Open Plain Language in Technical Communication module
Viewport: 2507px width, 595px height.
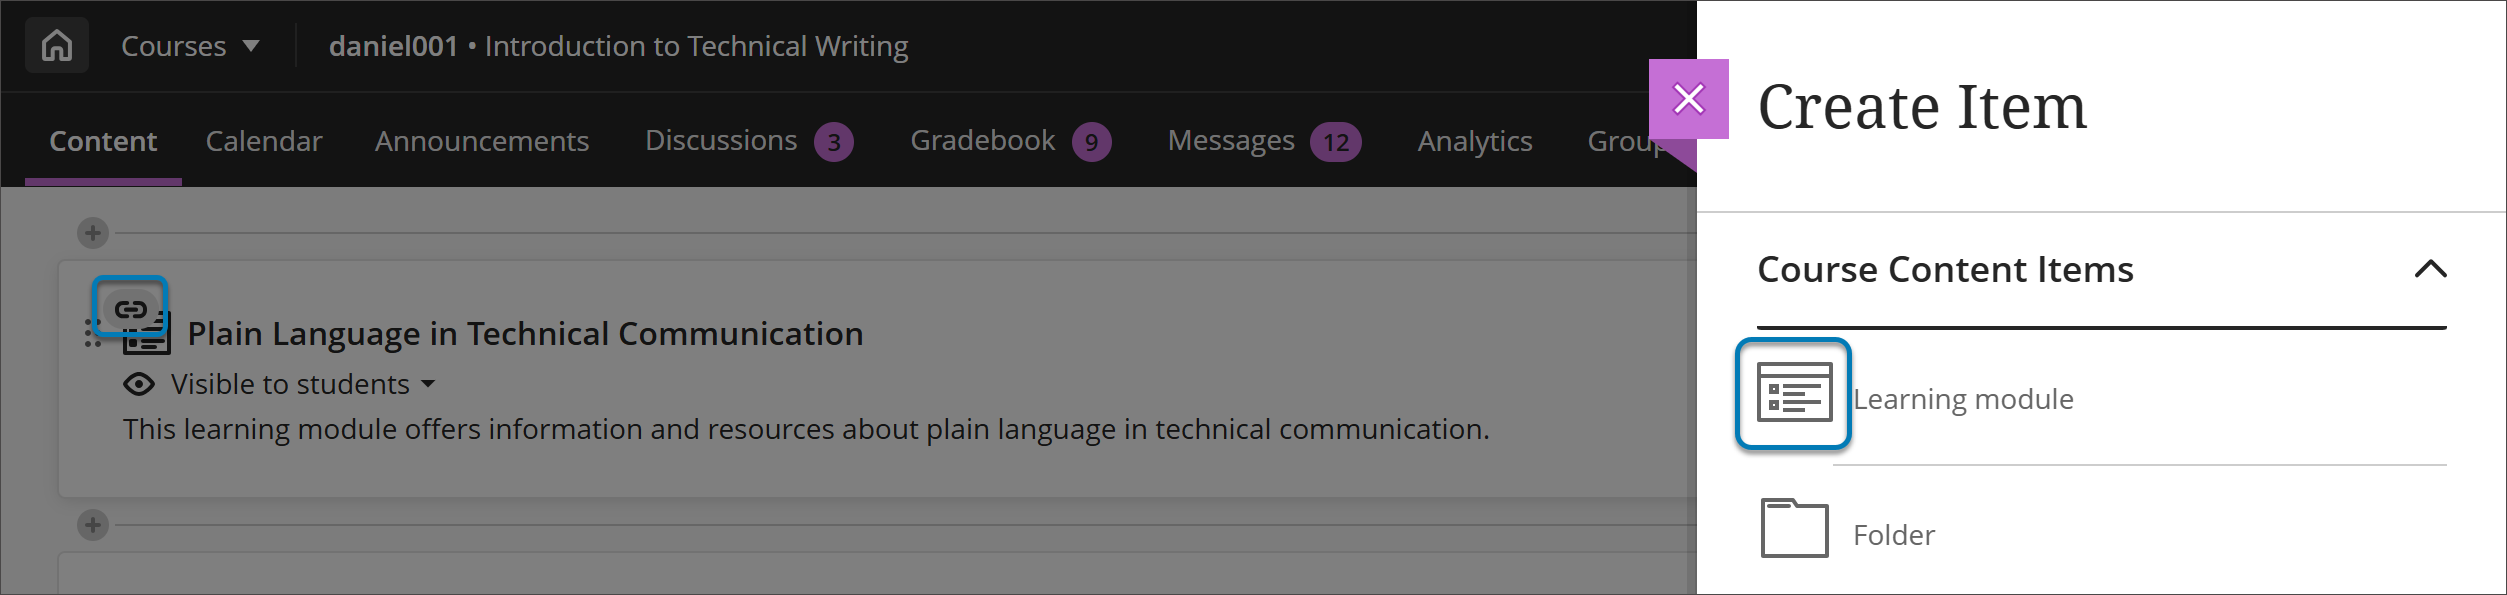525,334
